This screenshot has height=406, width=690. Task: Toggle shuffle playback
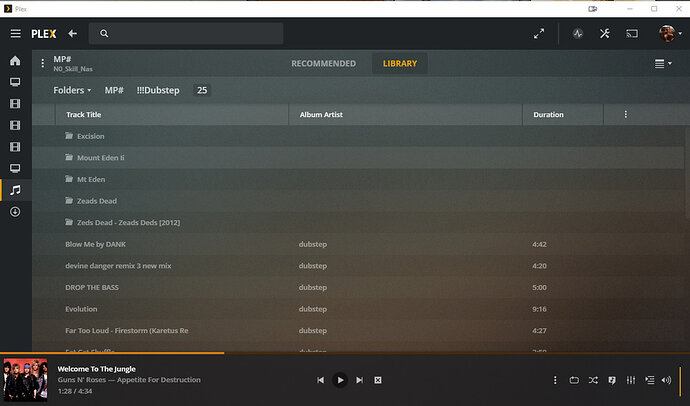[593, 380]
